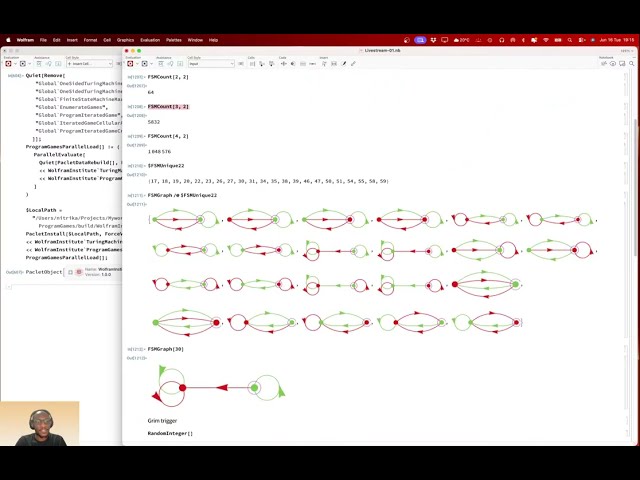This screenshot has height=480, width=640.
Task: Click the RandomInteger[] input line
Action: [170, 433]
